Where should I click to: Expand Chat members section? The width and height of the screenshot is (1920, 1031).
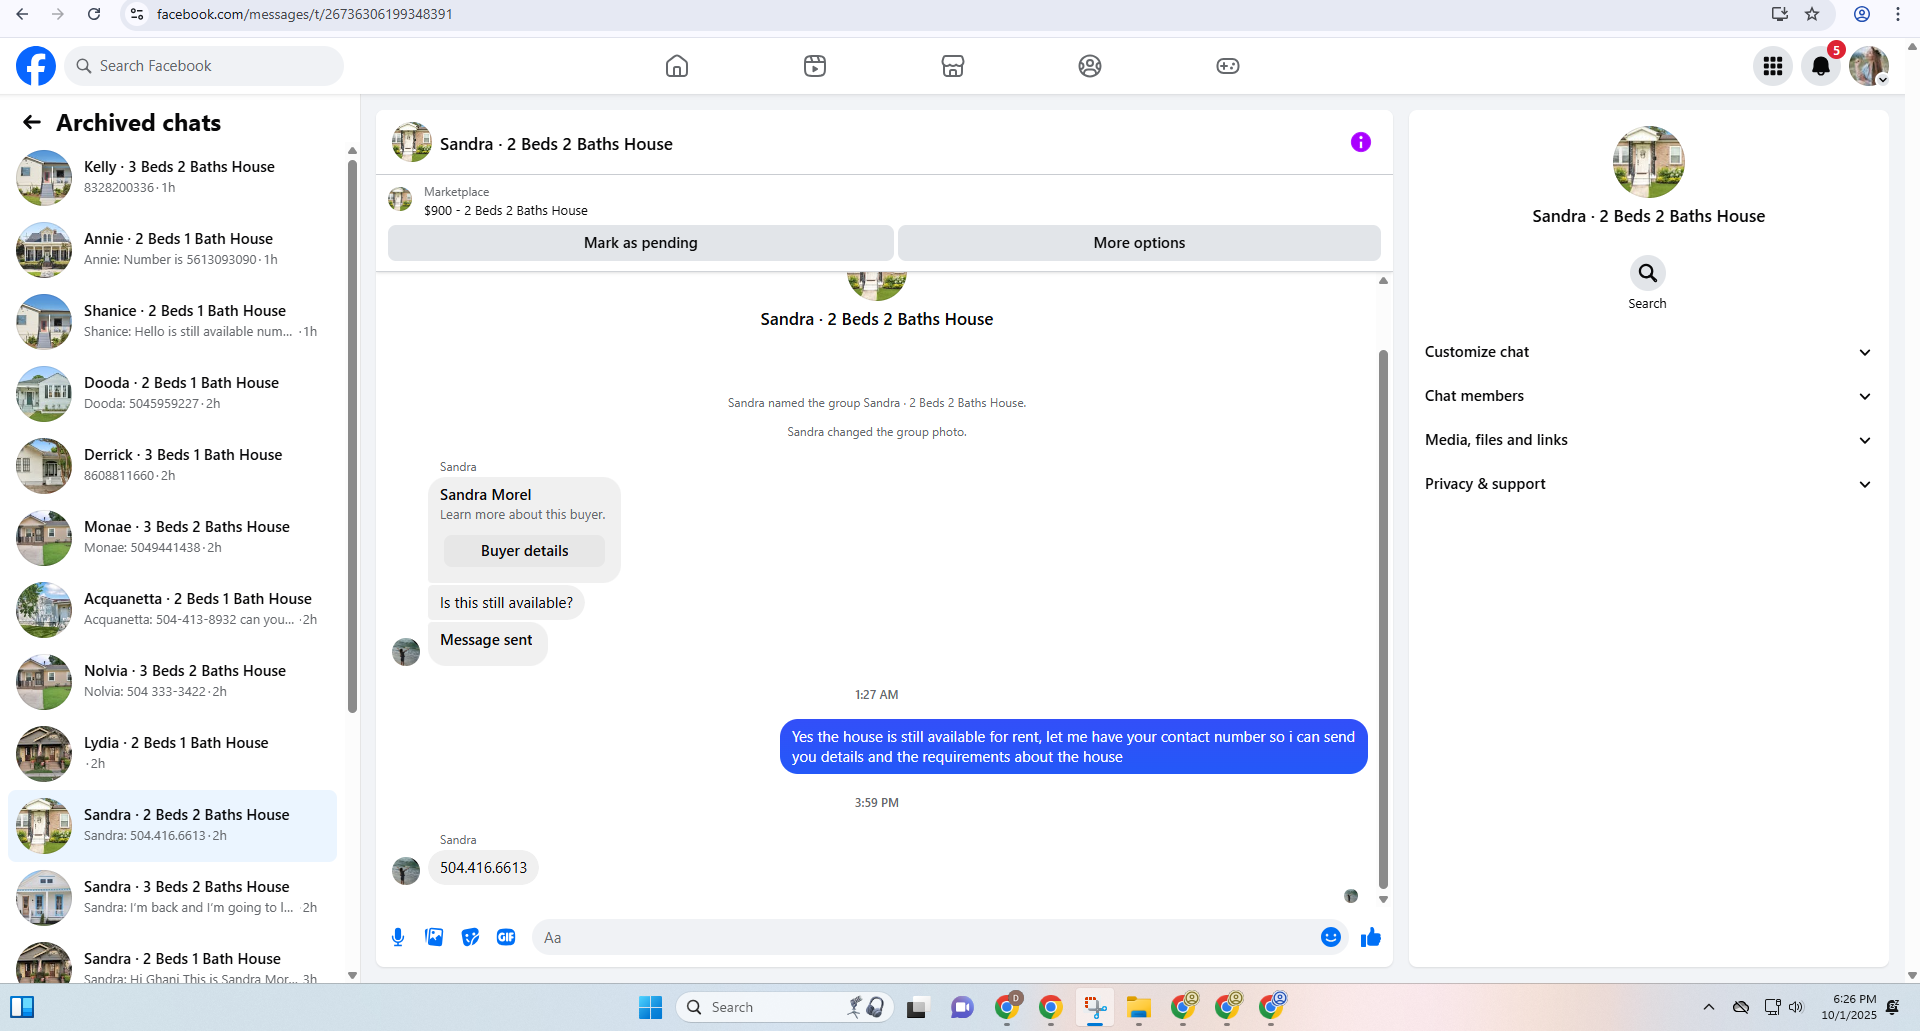1648,396
